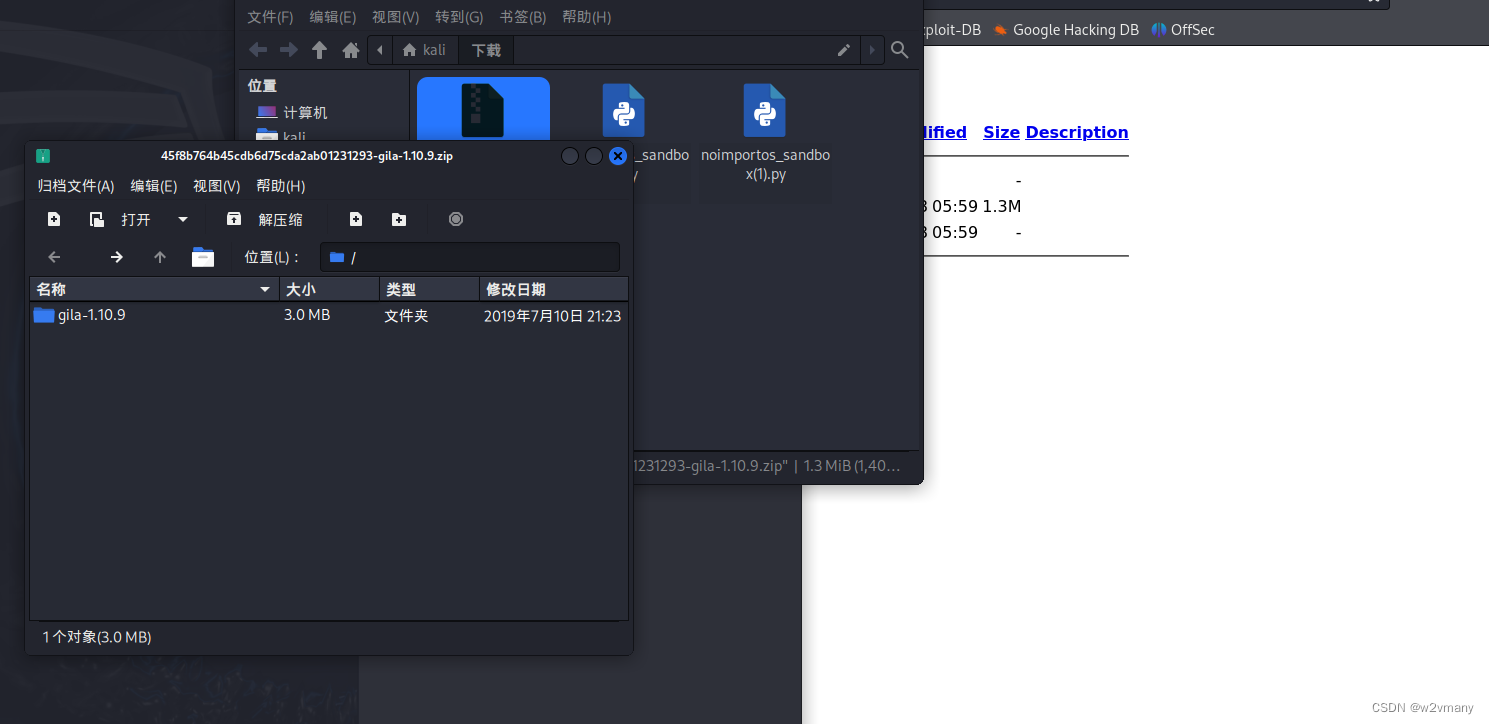Screen dimensions: 1489x724
Task: Close the archive manager window
Action: (618, 156)
